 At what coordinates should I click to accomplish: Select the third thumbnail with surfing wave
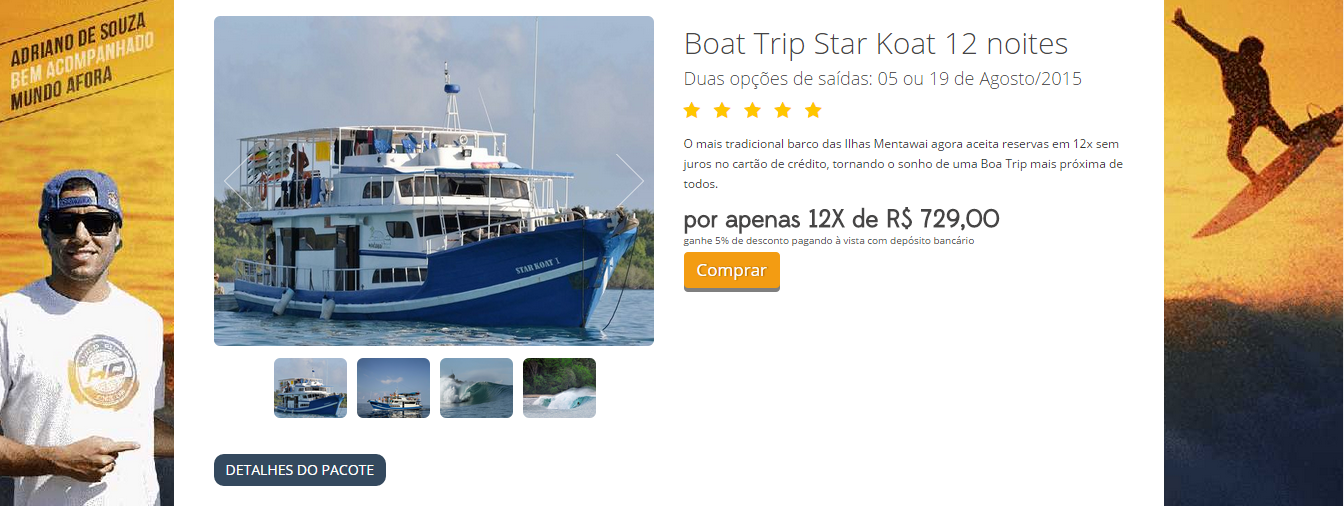point(476,388)
